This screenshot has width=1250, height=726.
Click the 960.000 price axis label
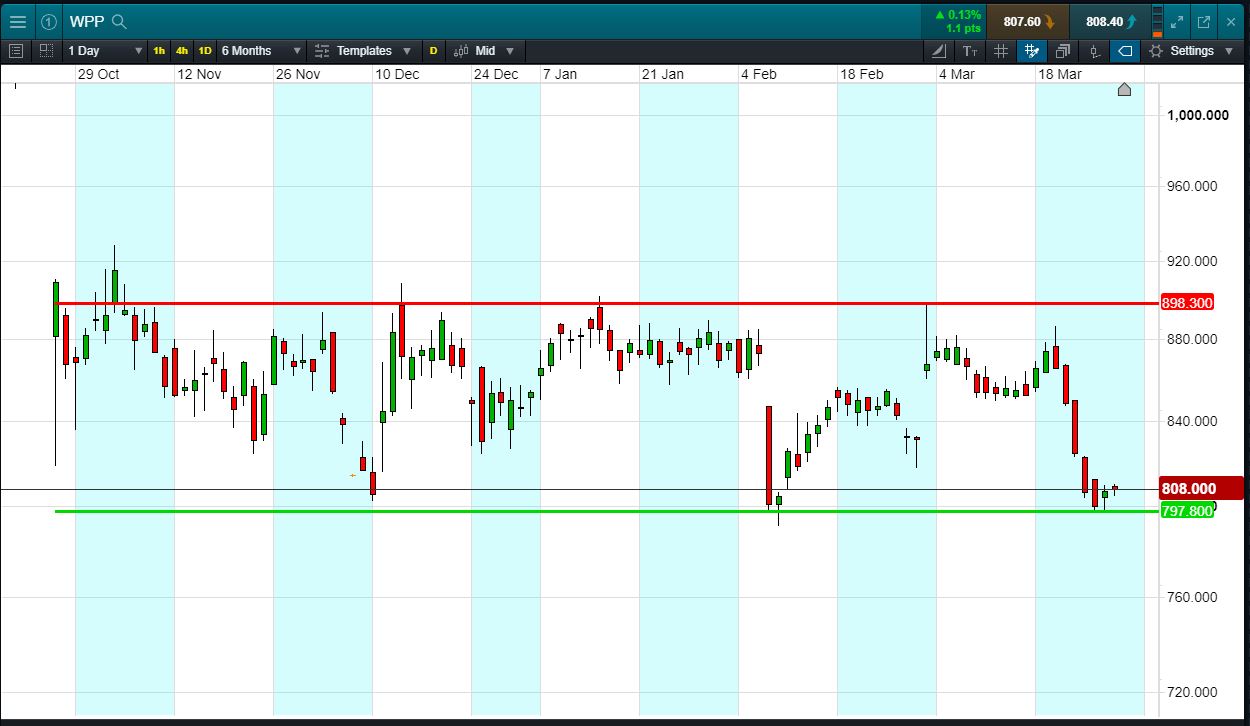tap(1192, 186)
